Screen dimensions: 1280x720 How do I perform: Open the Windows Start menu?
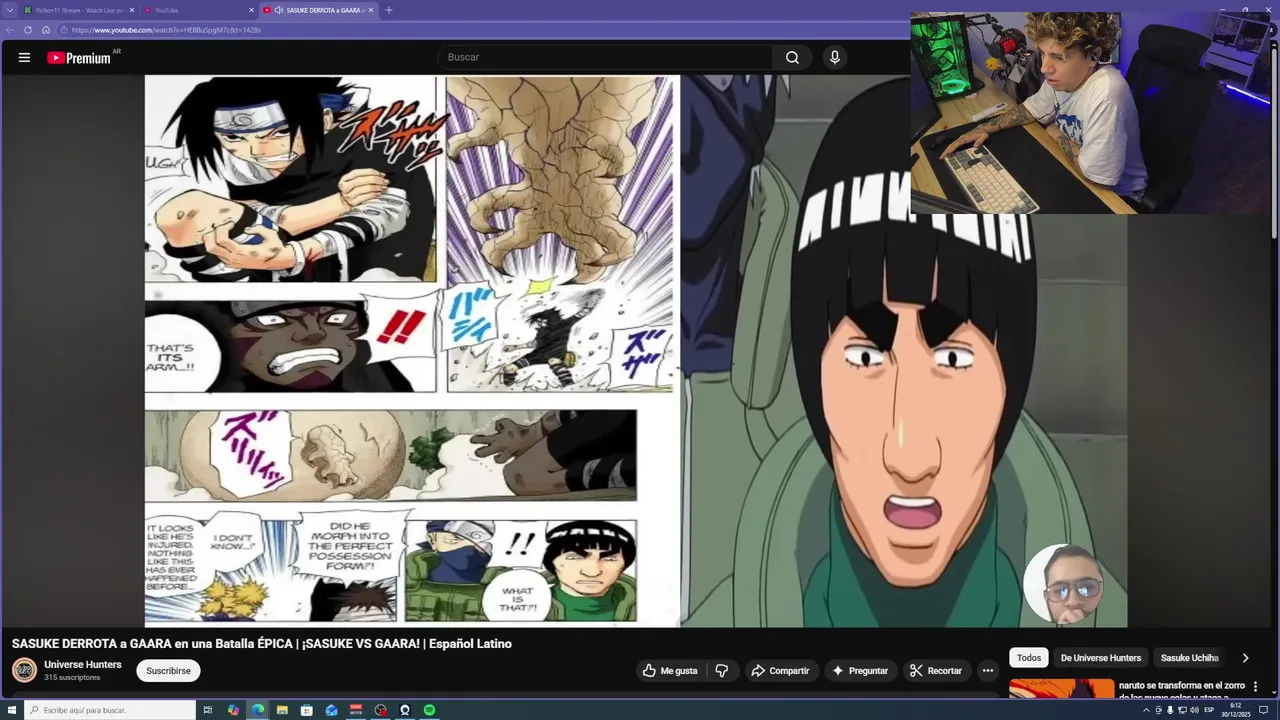pos(11,710)
